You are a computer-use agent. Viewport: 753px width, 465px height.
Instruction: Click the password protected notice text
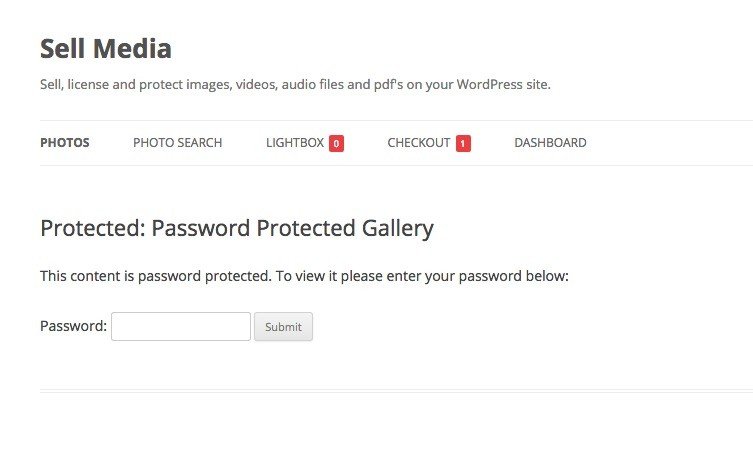pyautogui.click(x=304, y=276)
